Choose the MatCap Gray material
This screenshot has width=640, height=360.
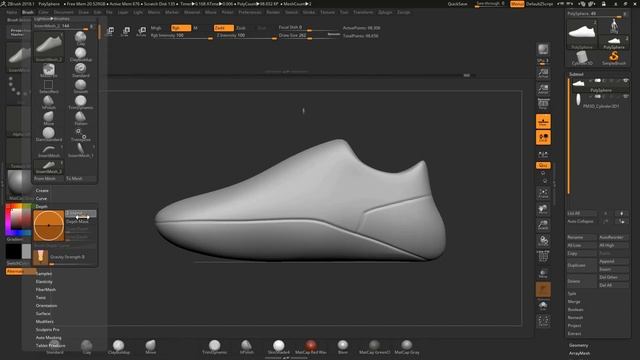[407, 347]
